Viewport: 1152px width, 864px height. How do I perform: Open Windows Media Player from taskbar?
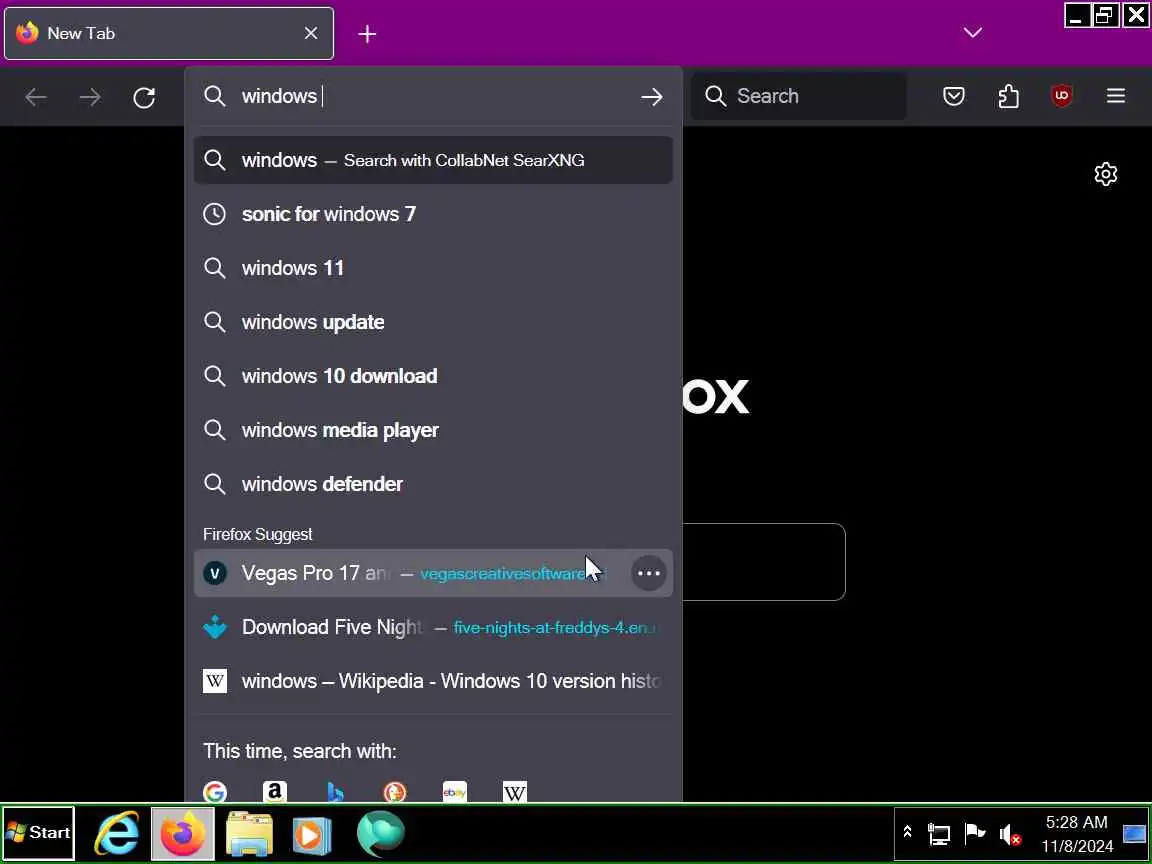click(312, 834)
